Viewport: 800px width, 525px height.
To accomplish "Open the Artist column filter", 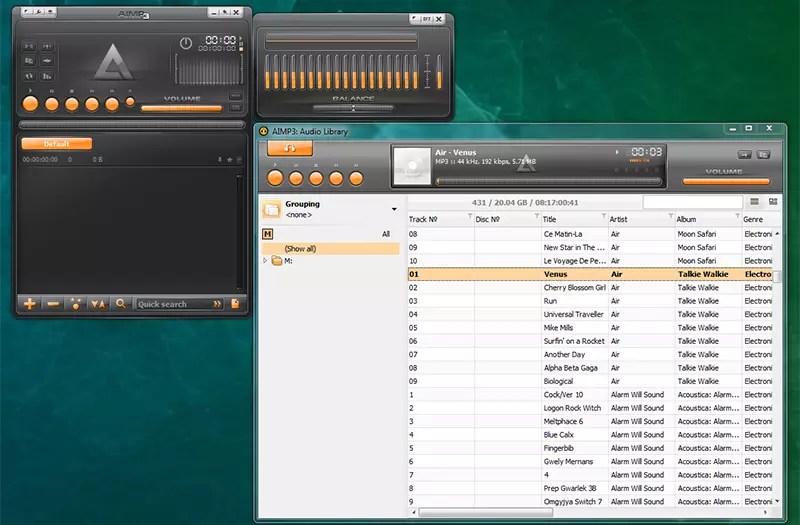I will pos(670,216).
